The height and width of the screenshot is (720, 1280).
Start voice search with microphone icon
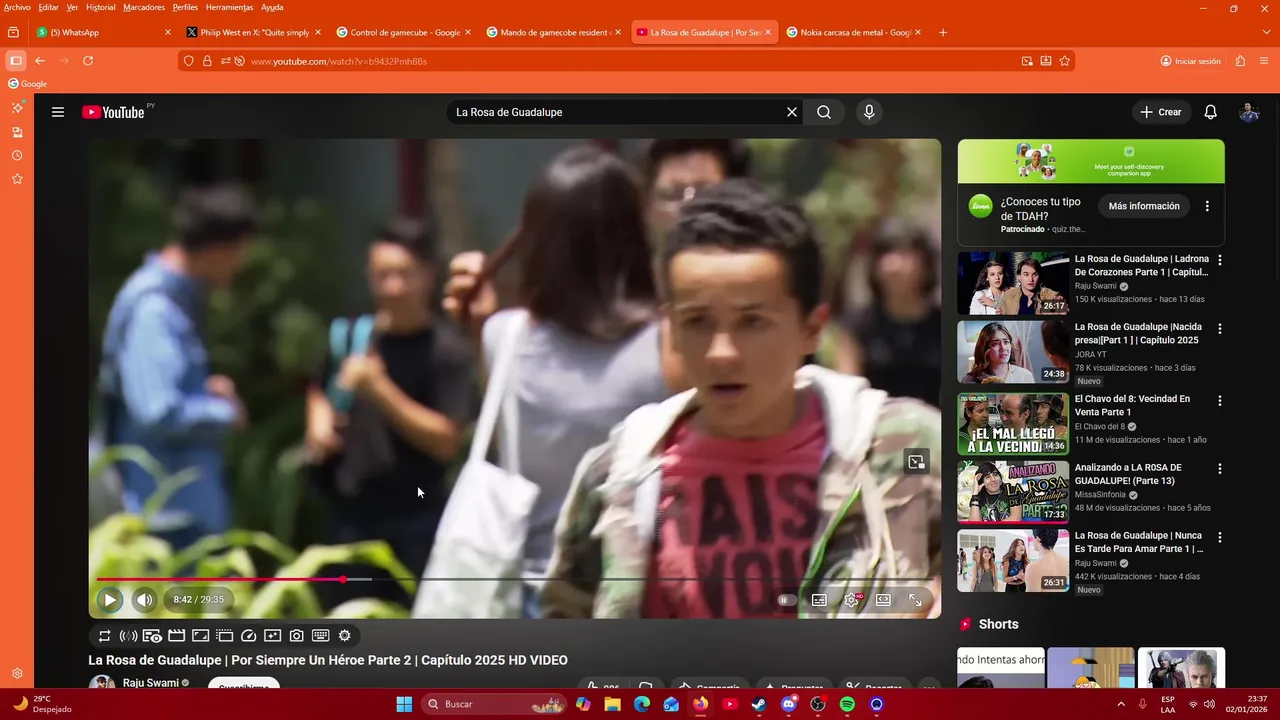pos(869,112)
